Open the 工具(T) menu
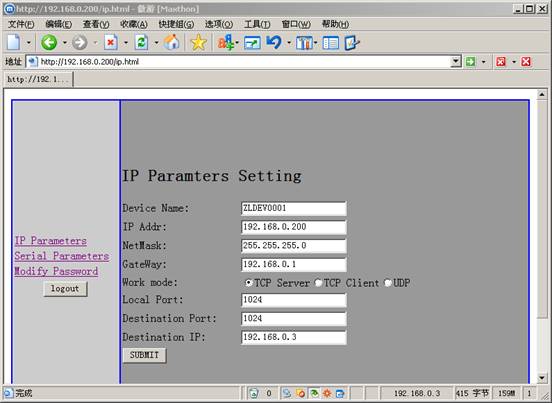Image resolution: width=552 pixels, height=403 pixels. click(x=257, y=24)
